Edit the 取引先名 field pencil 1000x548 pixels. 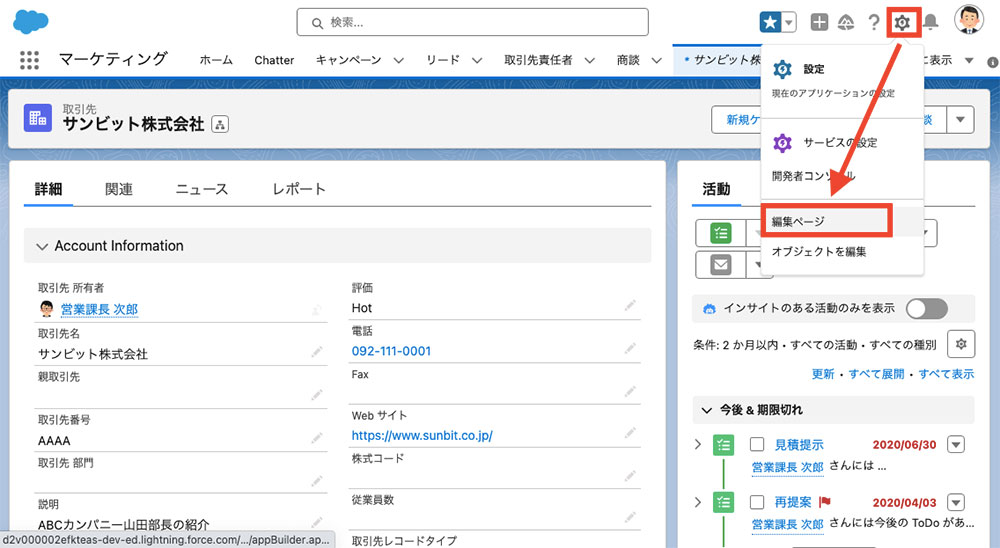coord(316,352)
